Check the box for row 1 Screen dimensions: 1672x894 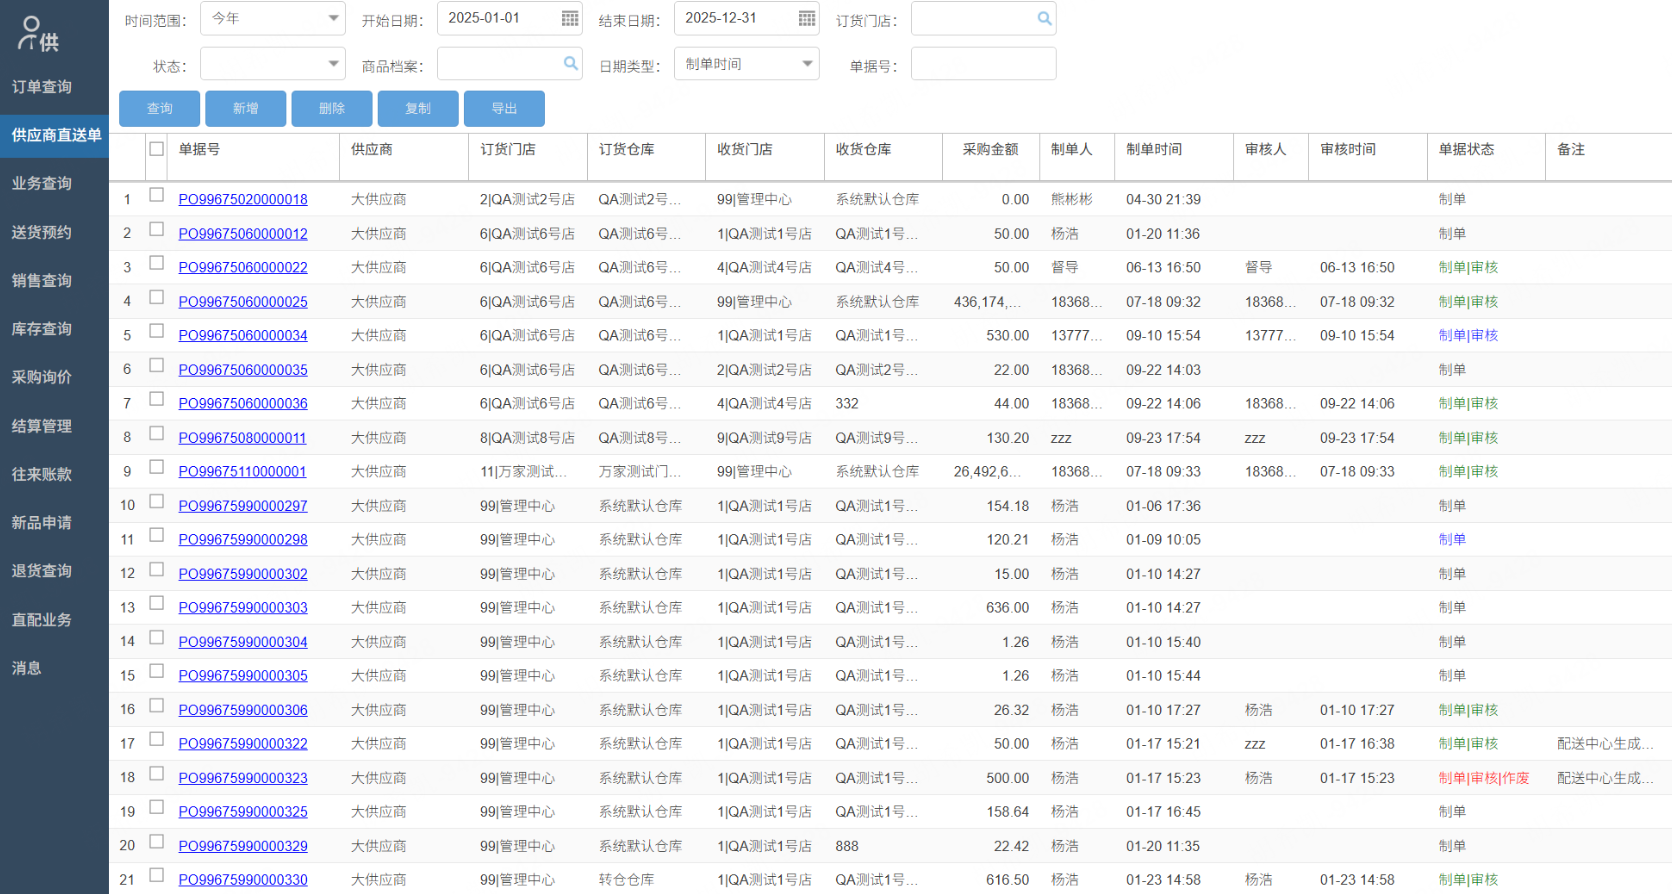pos(156,195)
